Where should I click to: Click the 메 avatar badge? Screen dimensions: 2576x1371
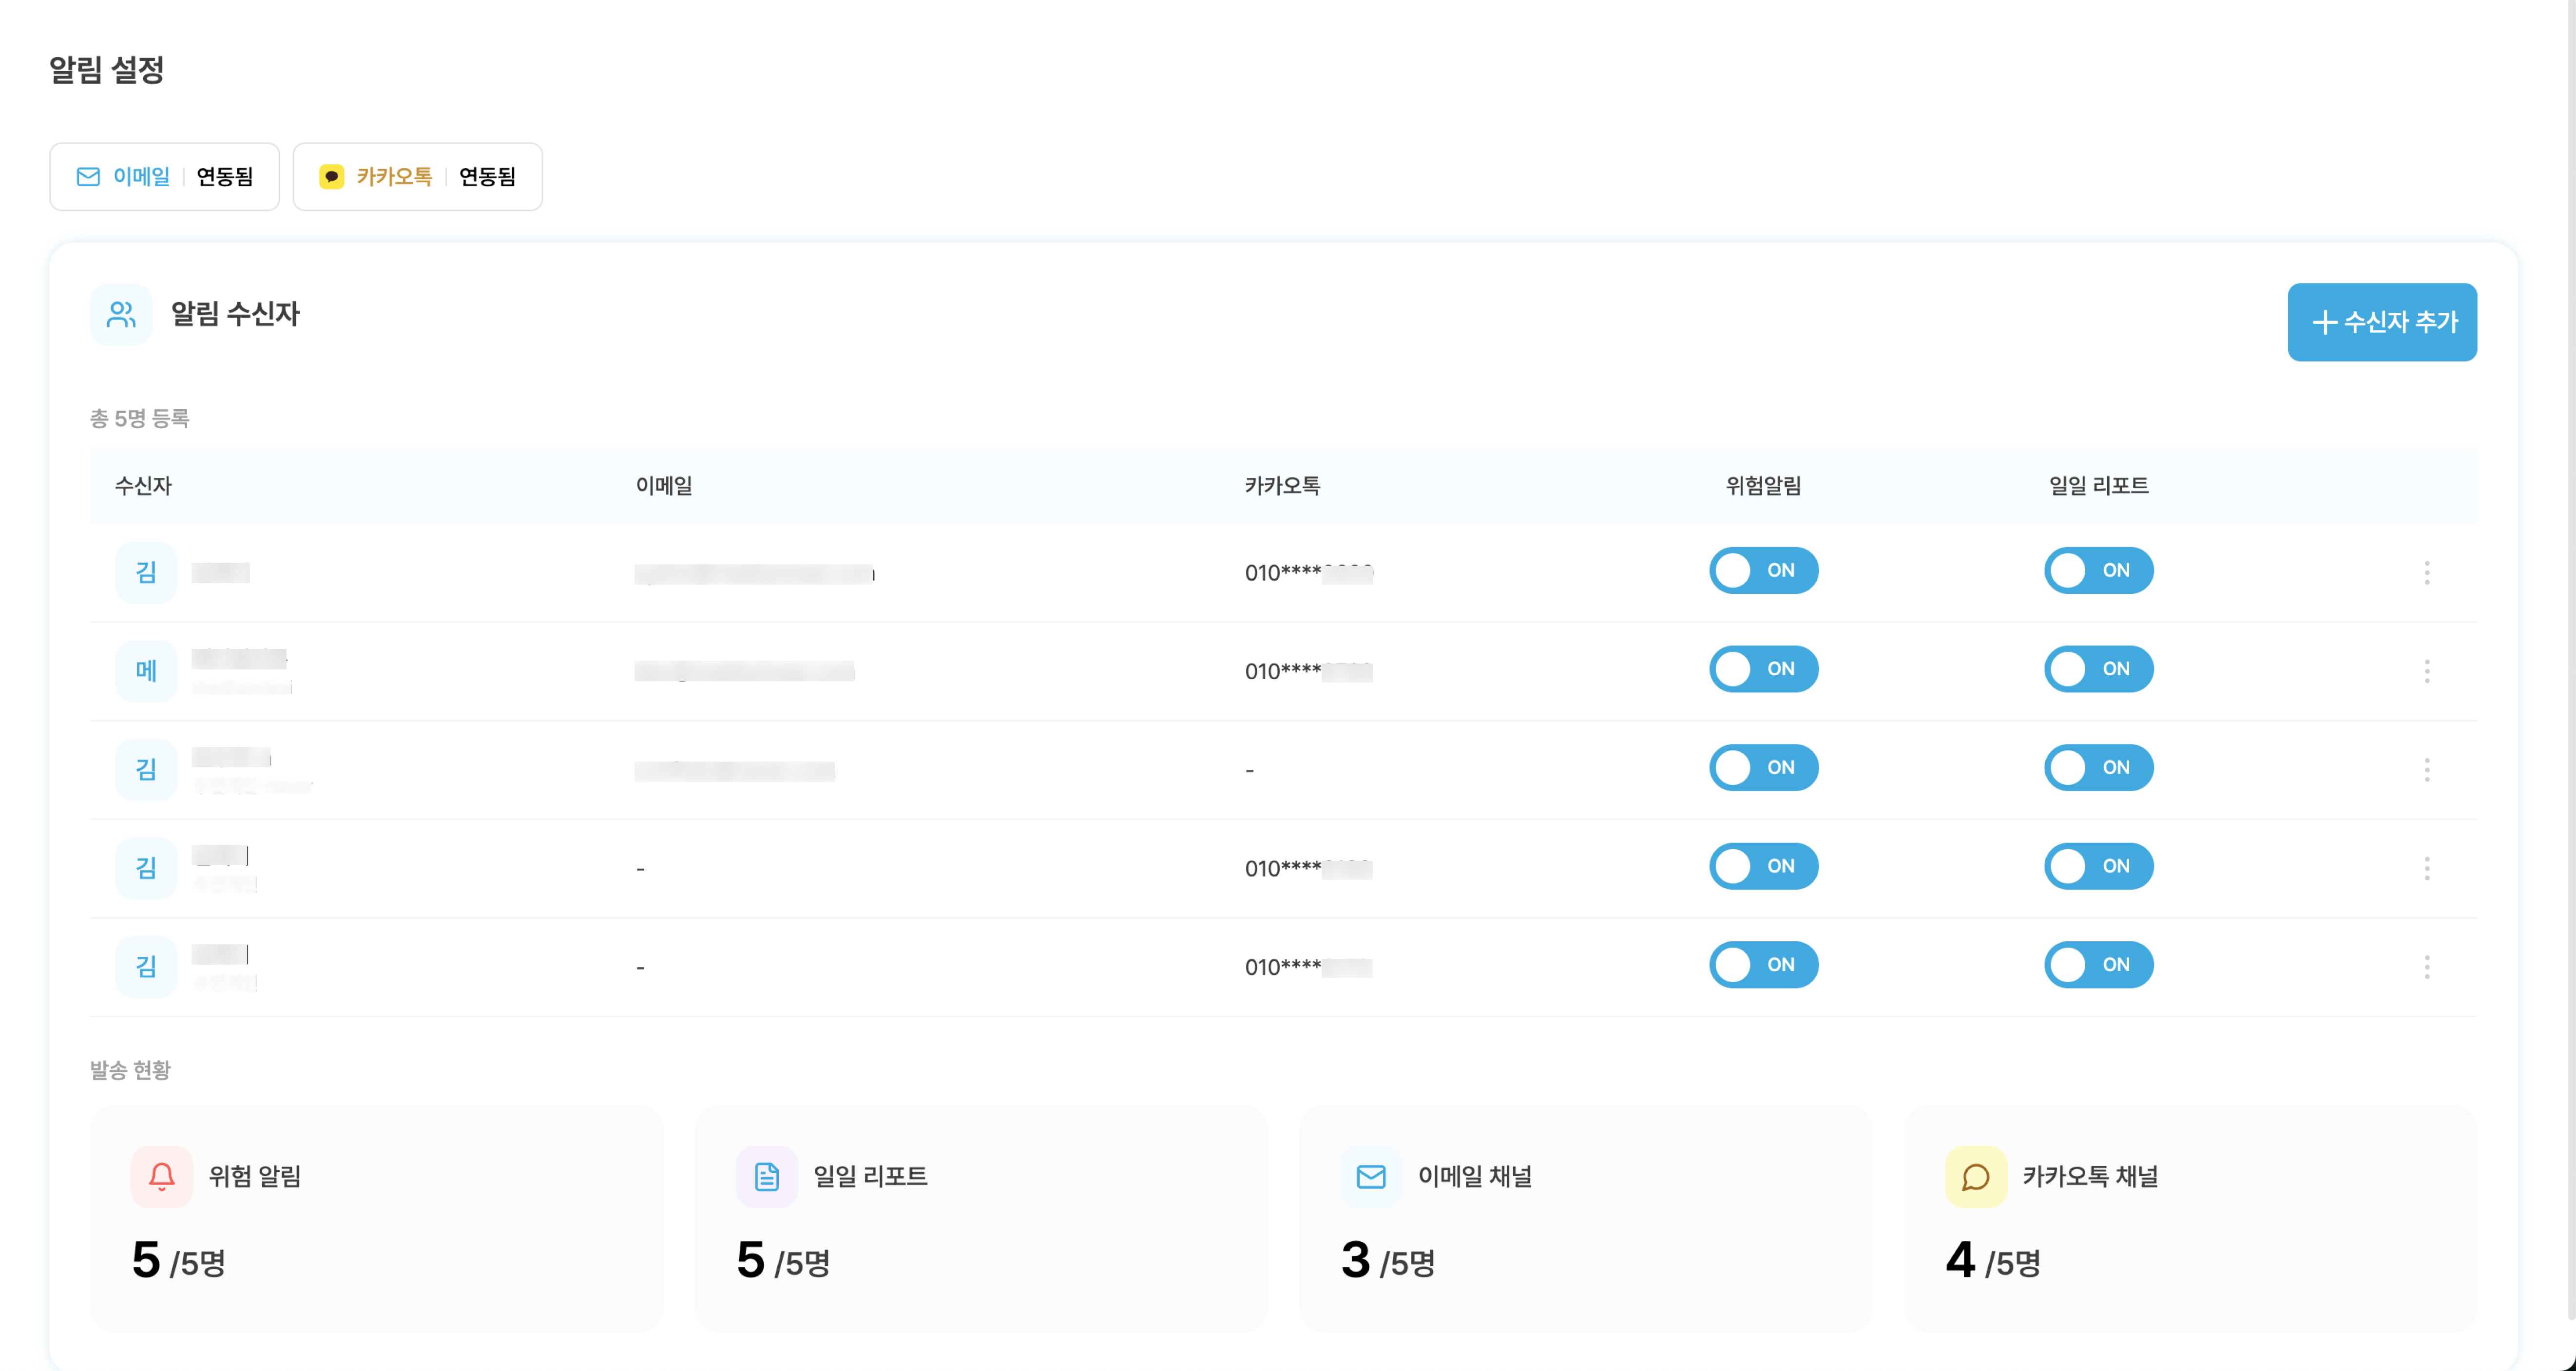146,671
